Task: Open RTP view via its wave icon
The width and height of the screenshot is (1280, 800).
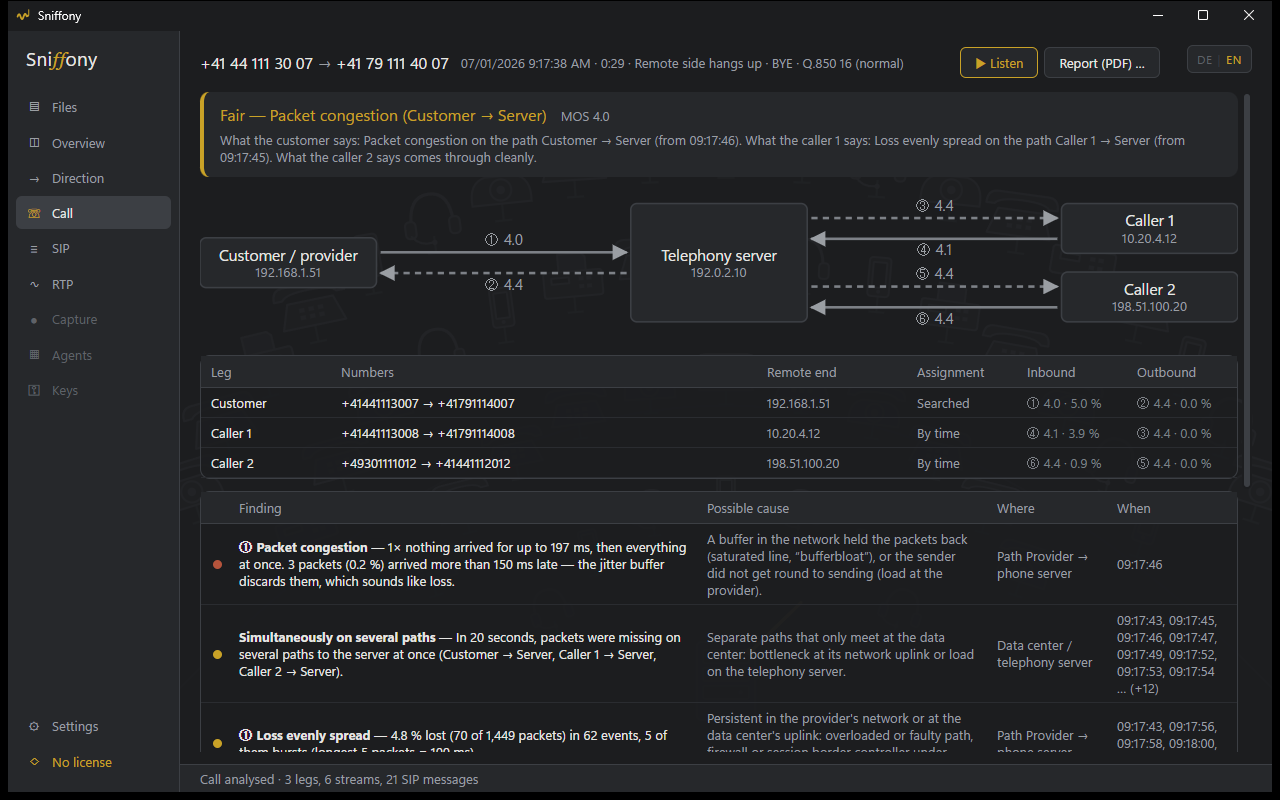Action: [x=35, y=285]
